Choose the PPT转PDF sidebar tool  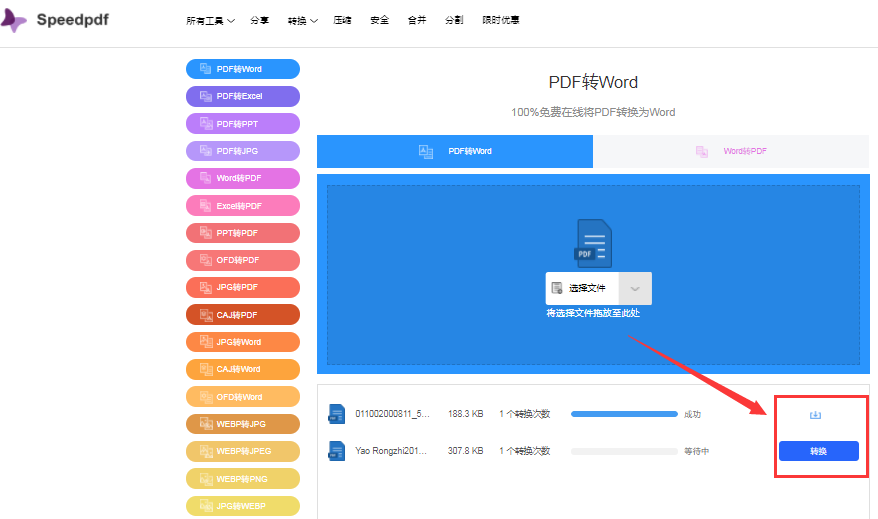(243, 233)
